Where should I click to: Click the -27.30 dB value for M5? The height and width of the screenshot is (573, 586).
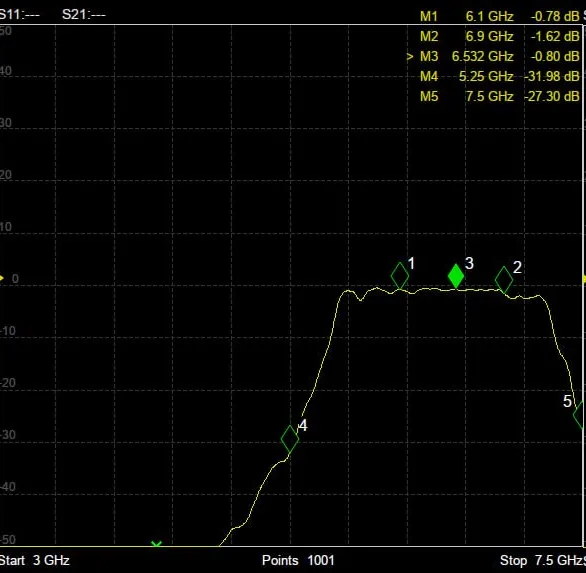coord(552,96)
